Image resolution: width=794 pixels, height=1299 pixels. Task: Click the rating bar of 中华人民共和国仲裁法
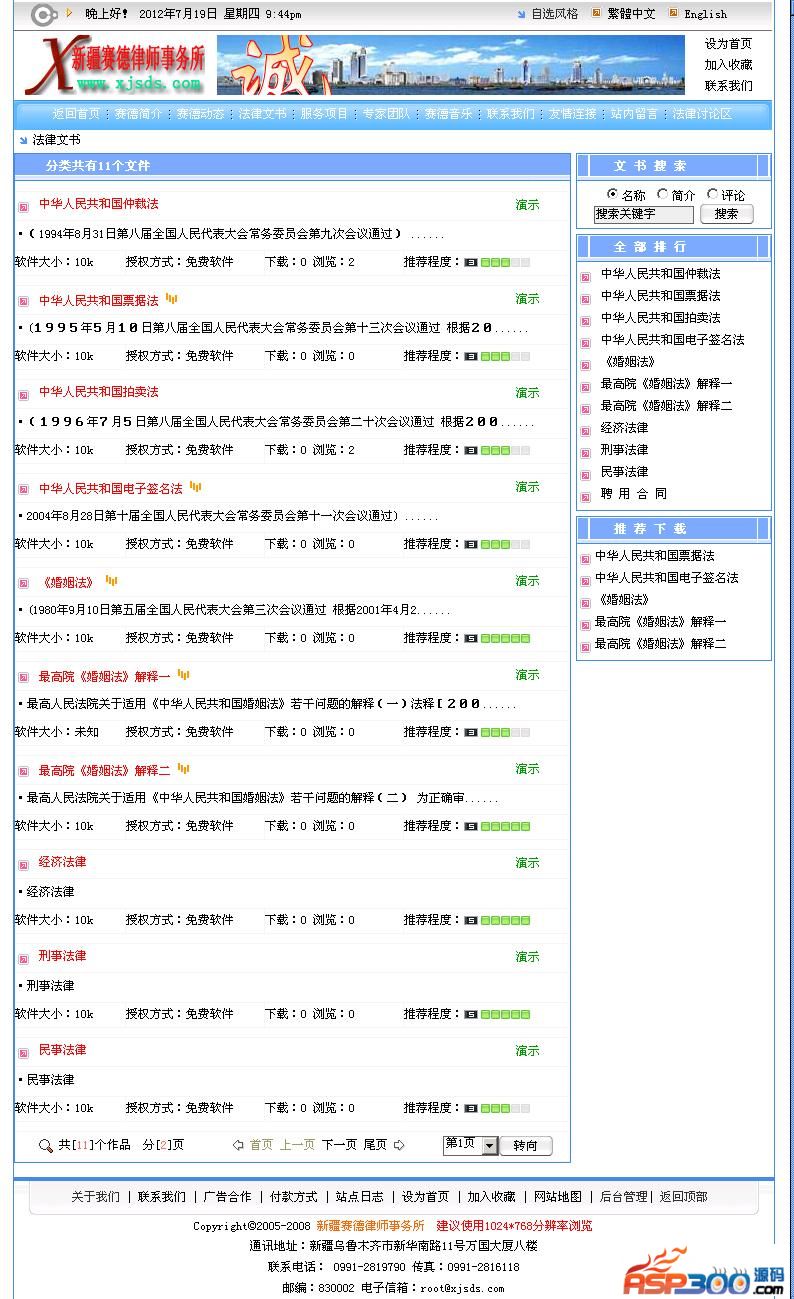(x=497, y=262)
